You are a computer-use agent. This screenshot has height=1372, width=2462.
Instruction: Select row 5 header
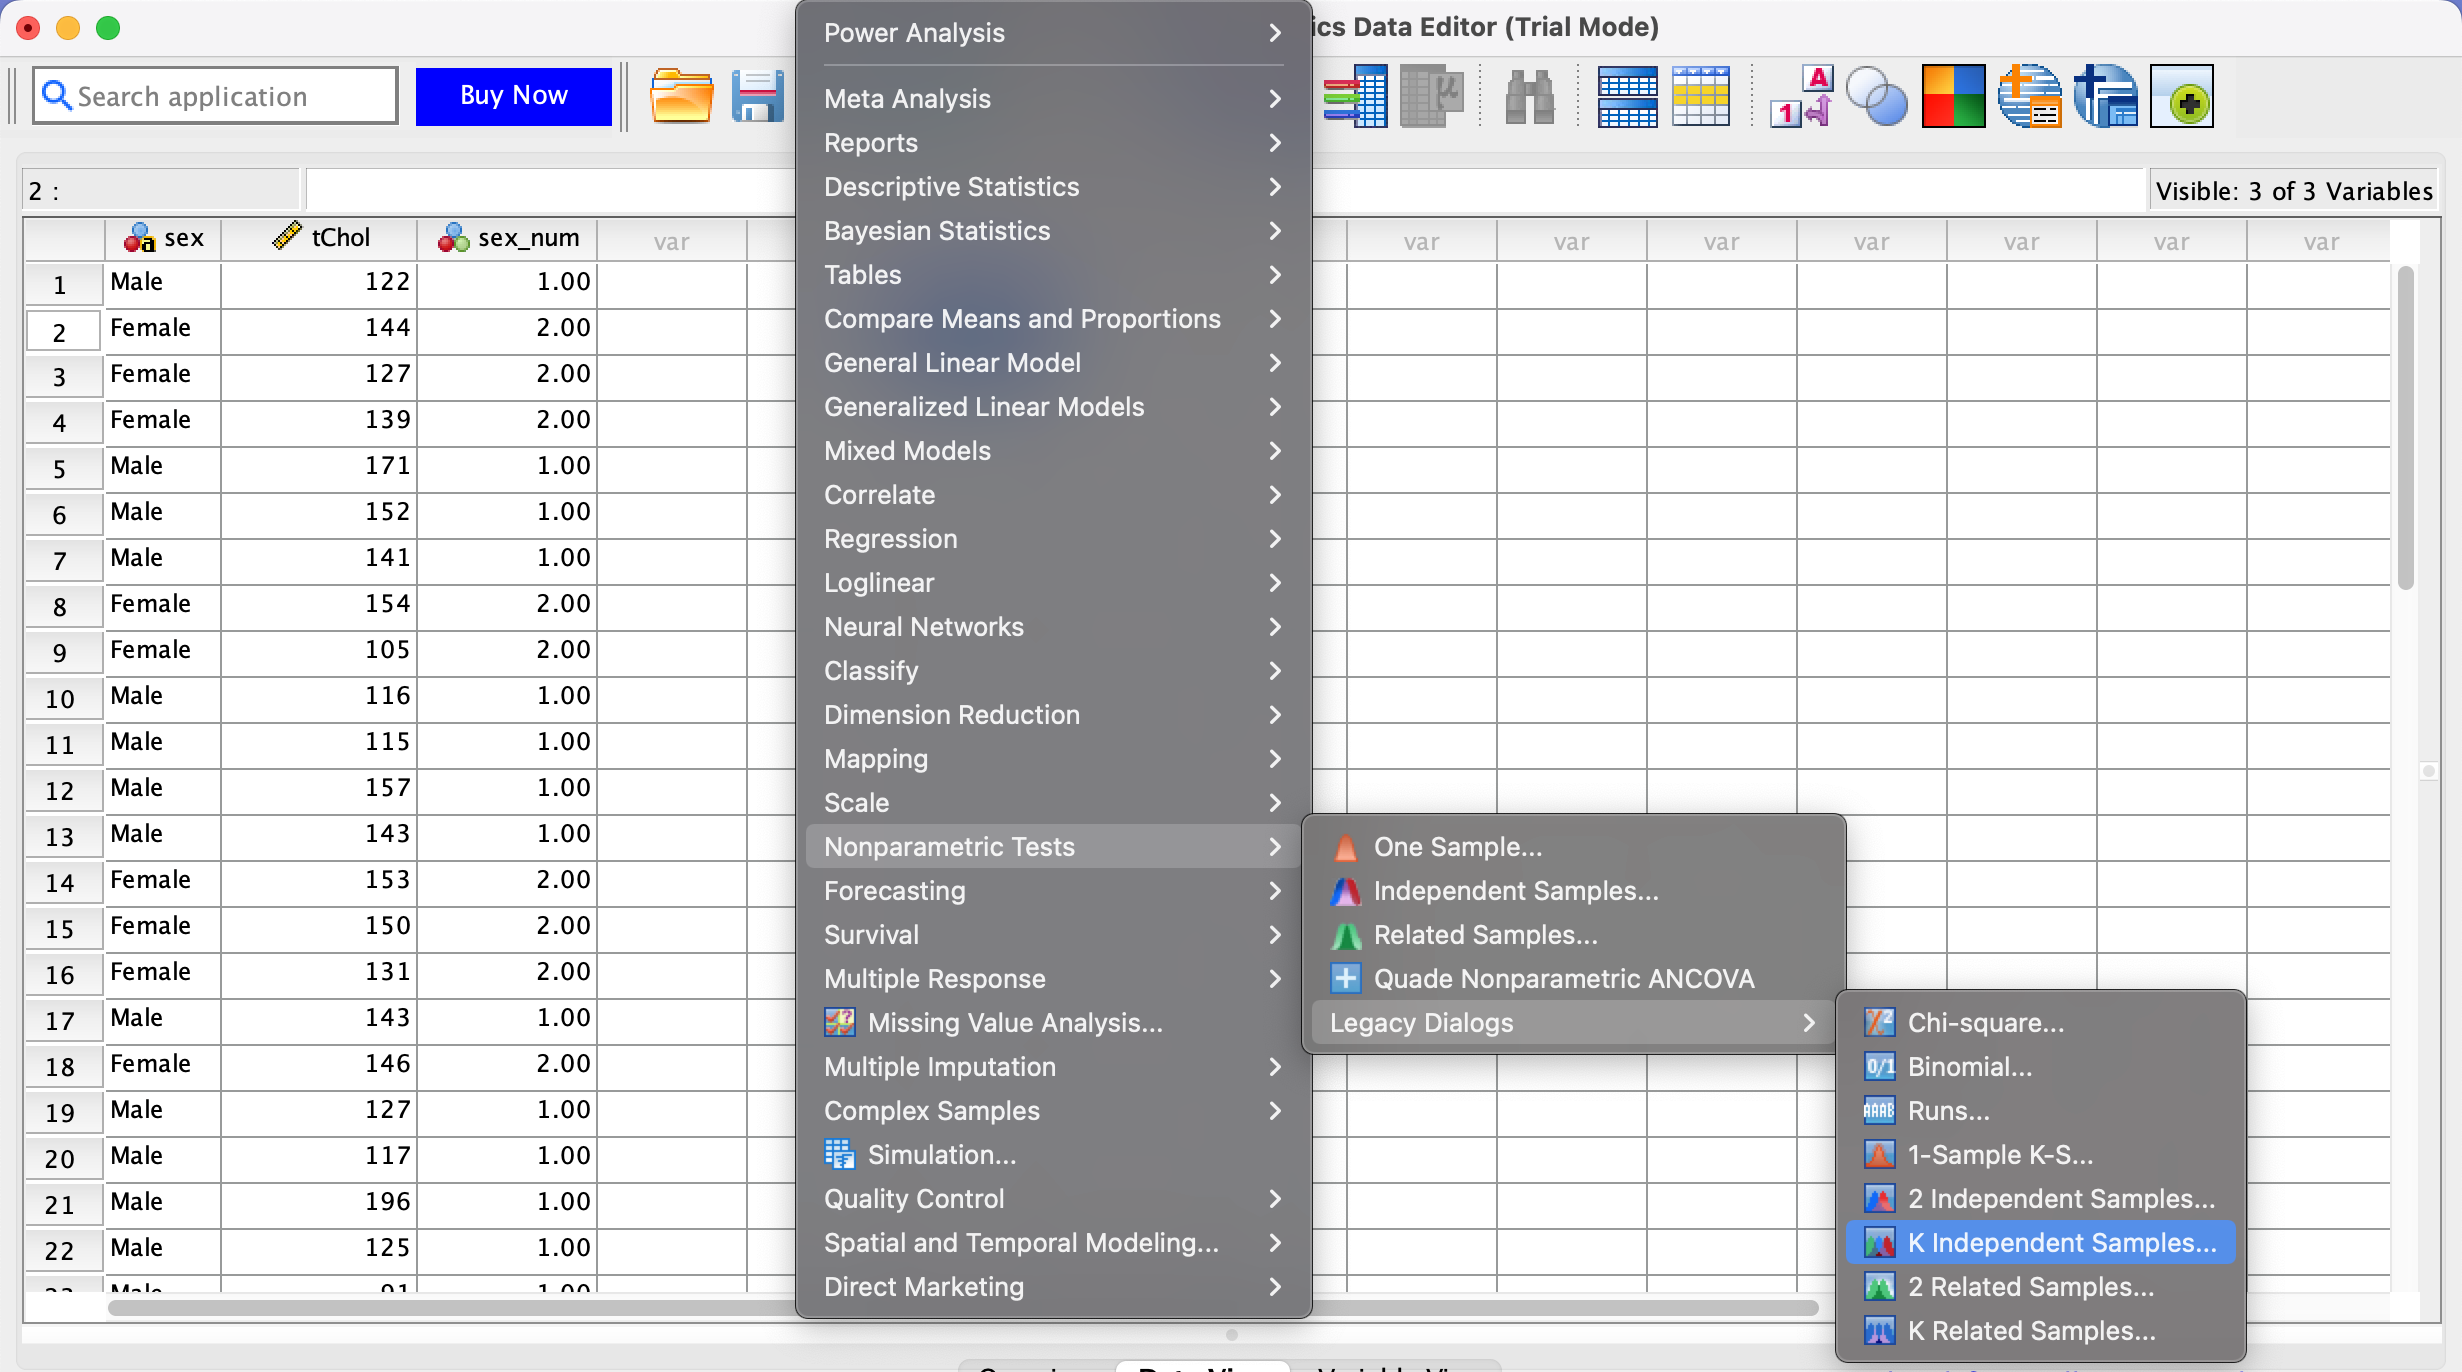coord(61,469)
